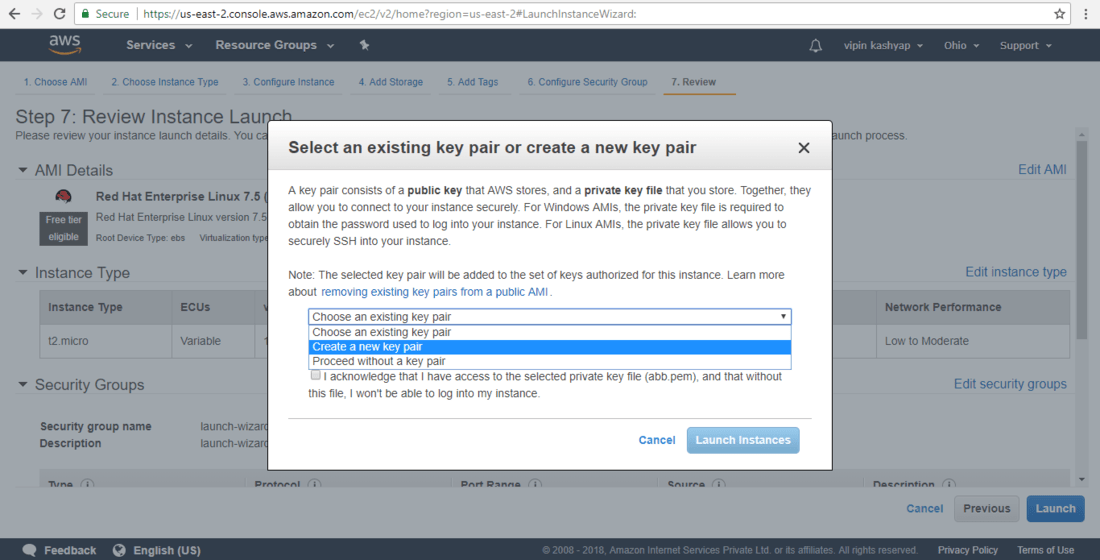Open the Services menu

coord(150,45)
